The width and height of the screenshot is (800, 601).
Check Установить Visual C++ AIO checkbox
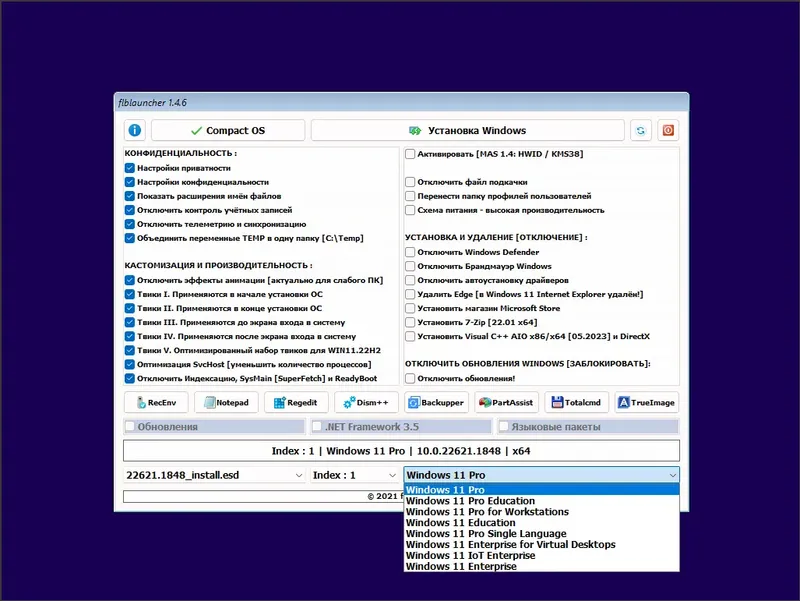coord(410,336)
